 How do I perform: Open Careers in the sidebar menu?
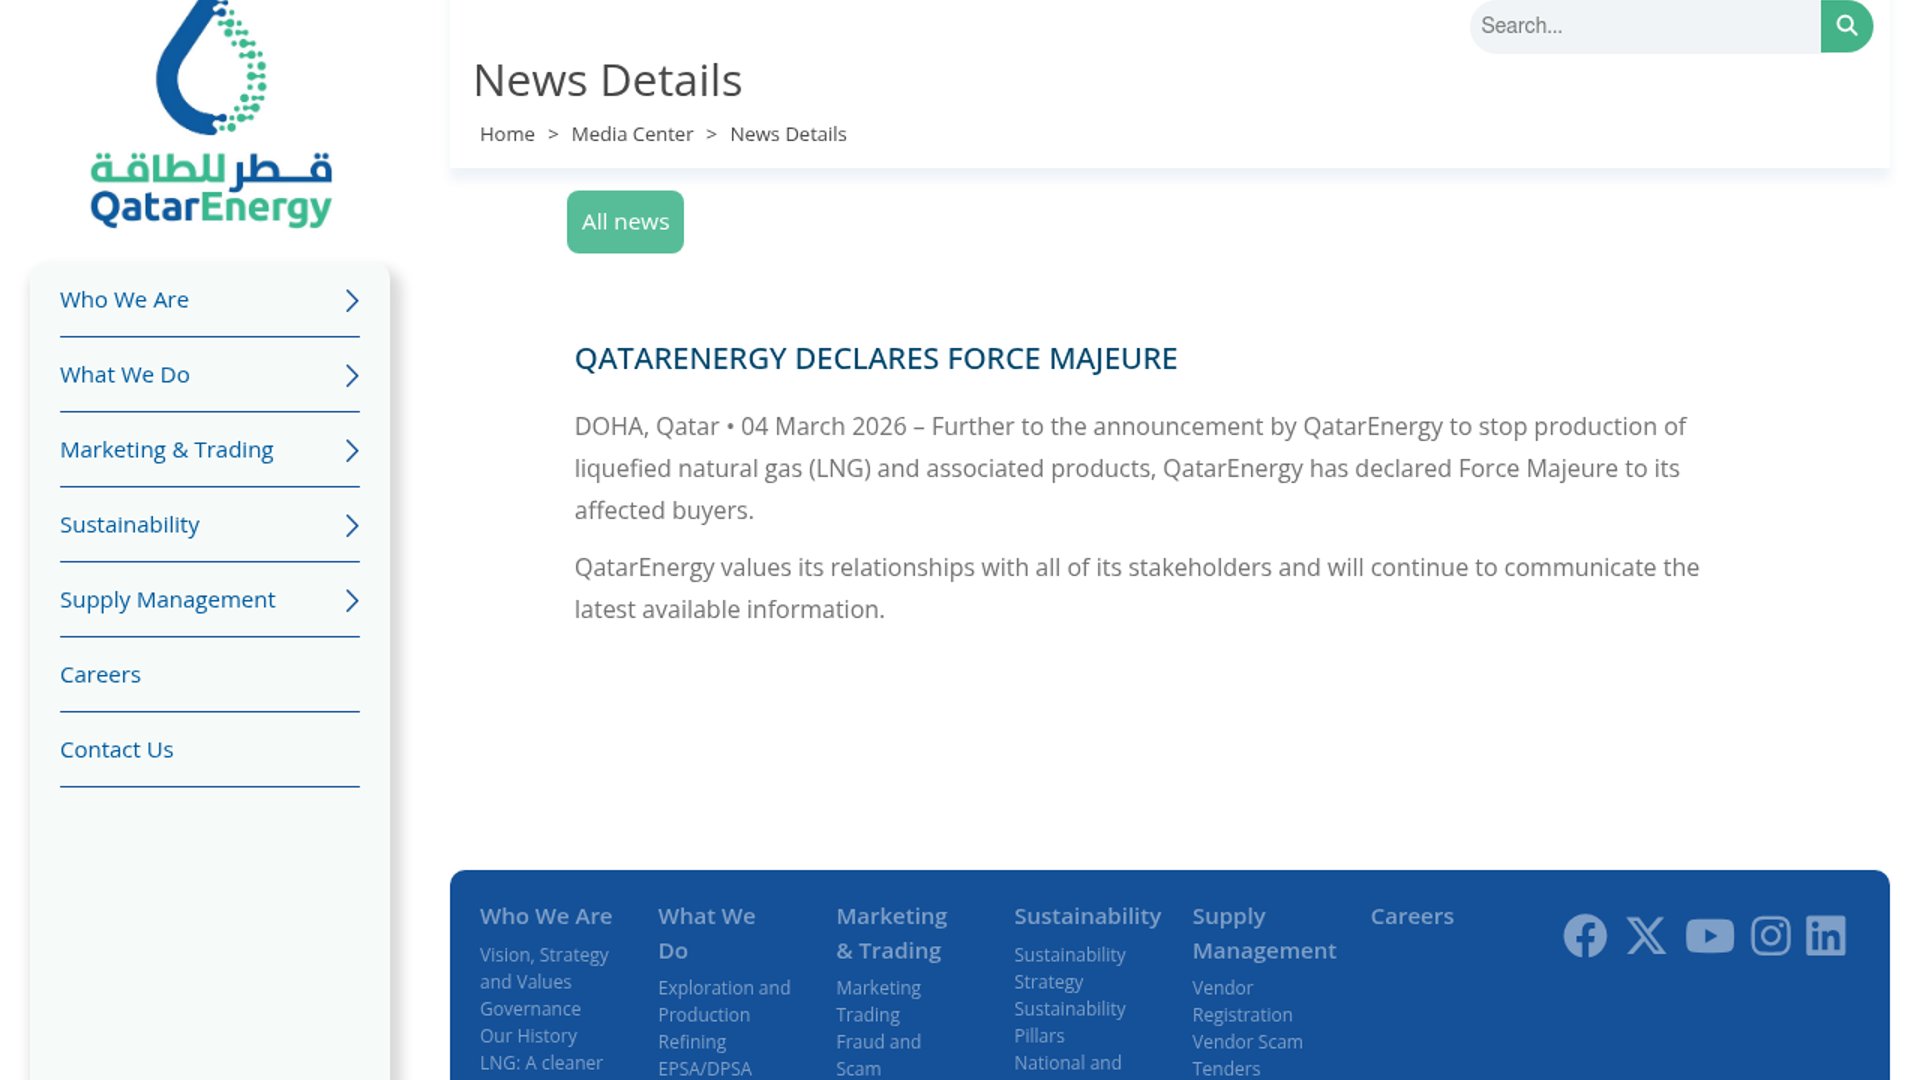coord(100,675)
